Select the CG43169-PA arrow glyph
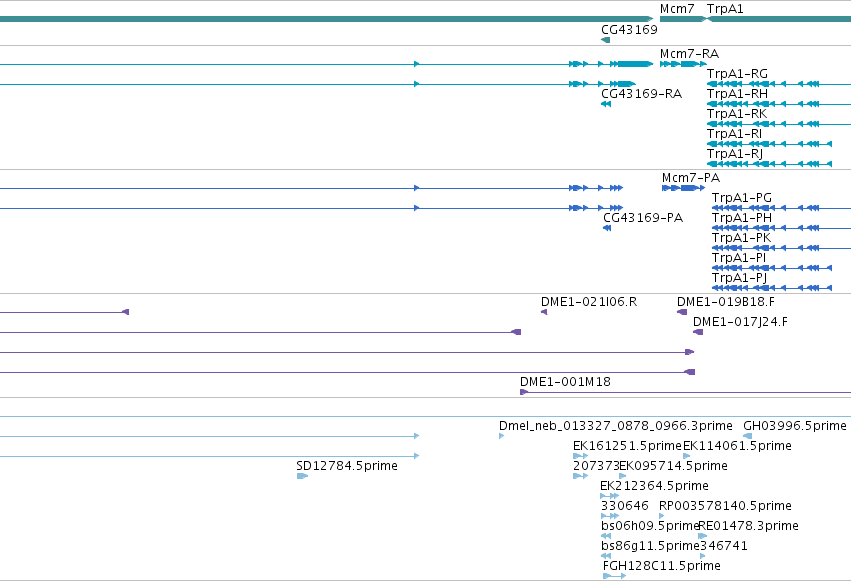This screenshot has width=851, height=581. pyautogui.click(x=607, y=228)
